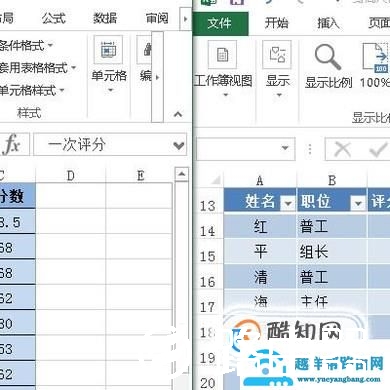Click the 分数 header cell in left window
Viewport: 390px width, 390px height.
click(17, 196)
